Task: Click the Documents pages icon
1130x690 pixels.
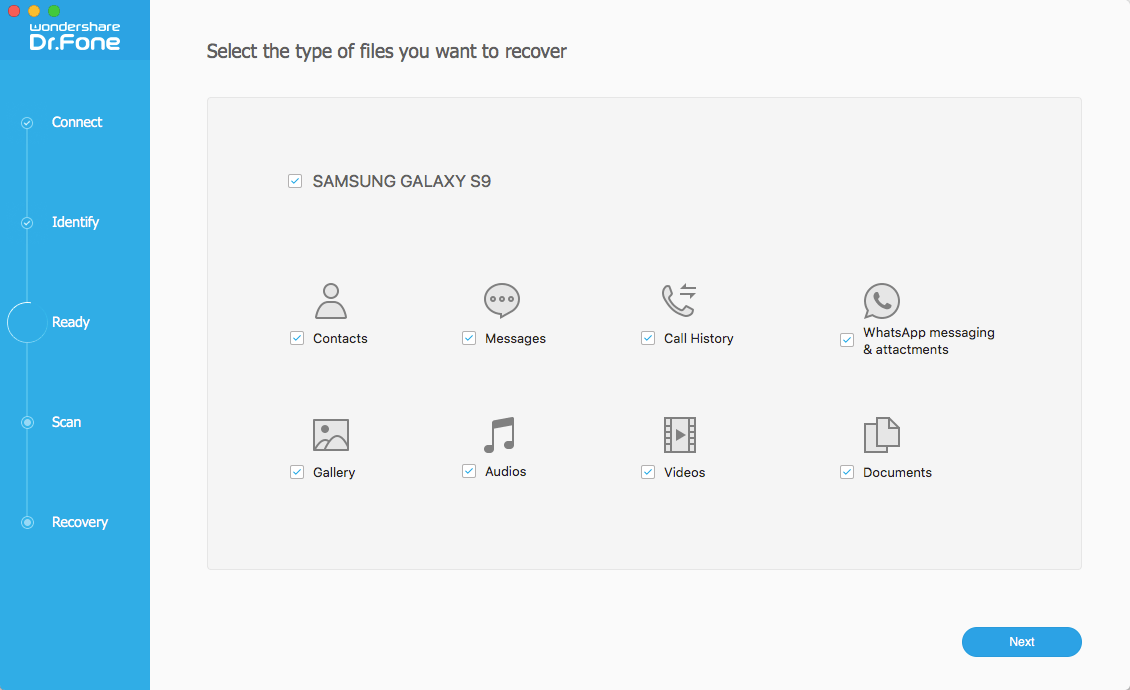Action: point(881,435)
